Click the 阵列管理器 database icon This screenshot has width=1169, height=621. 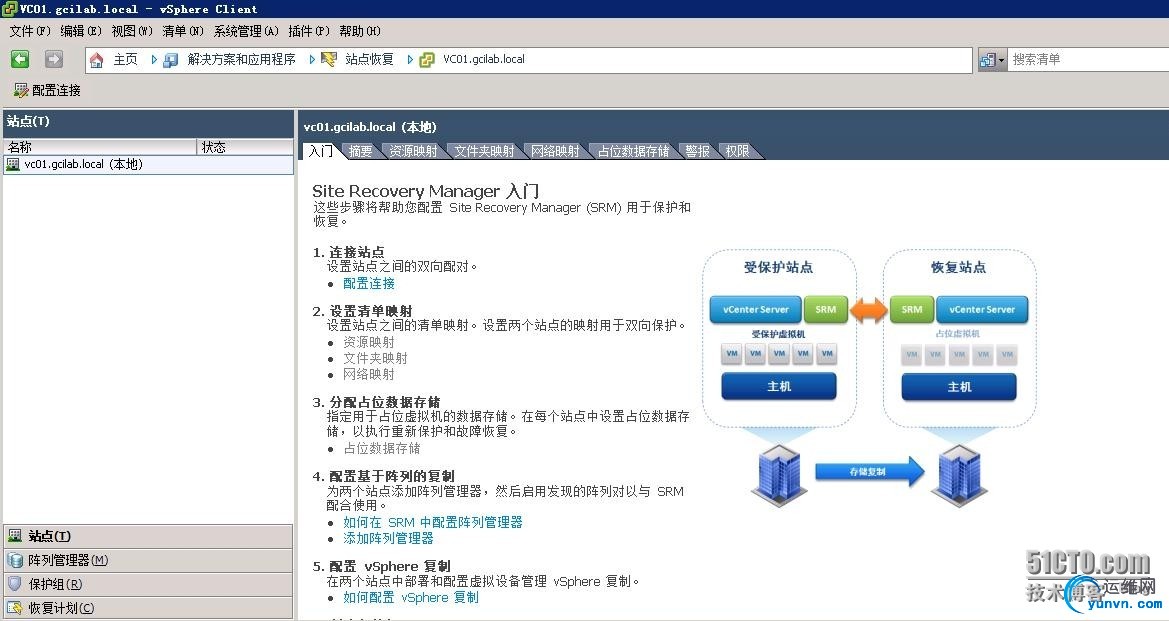pyautogui.click(x=14, y=560)
